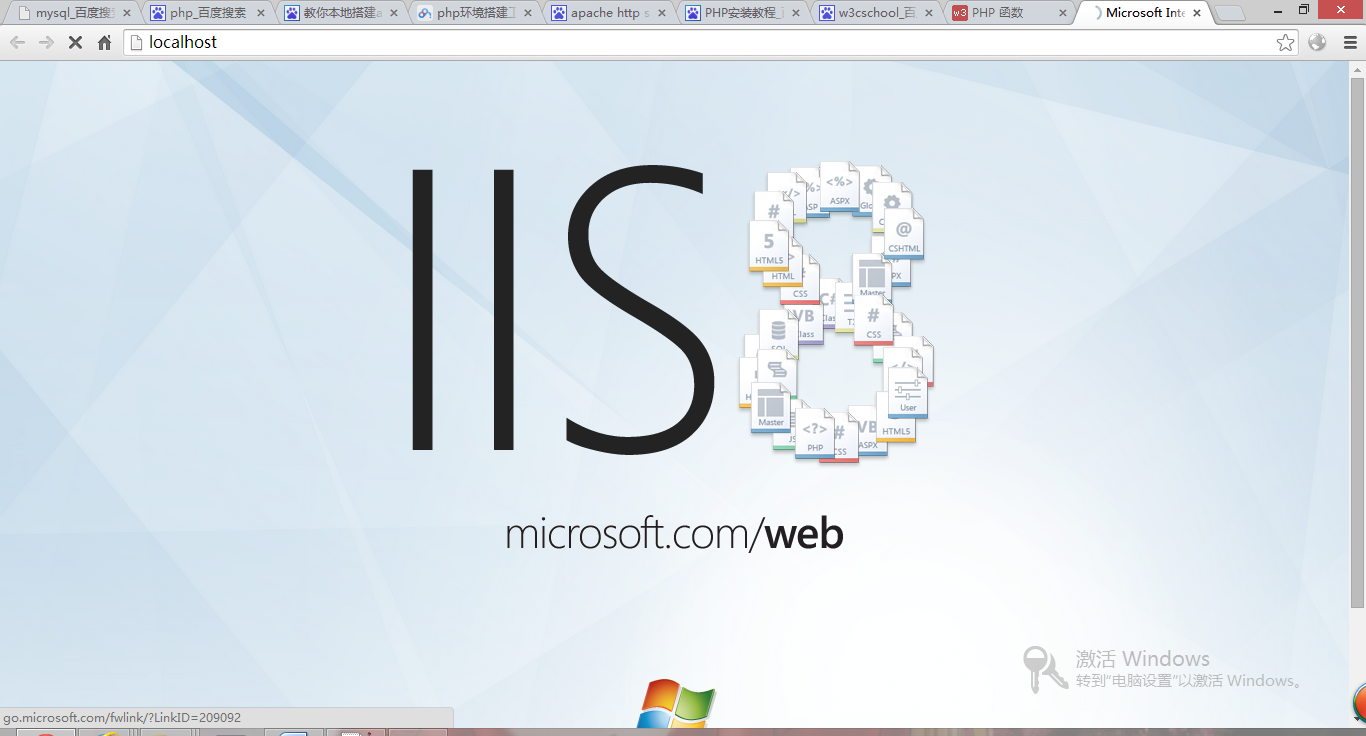
Task: Close the Chrome browser window
Action: click(1340, 9)
